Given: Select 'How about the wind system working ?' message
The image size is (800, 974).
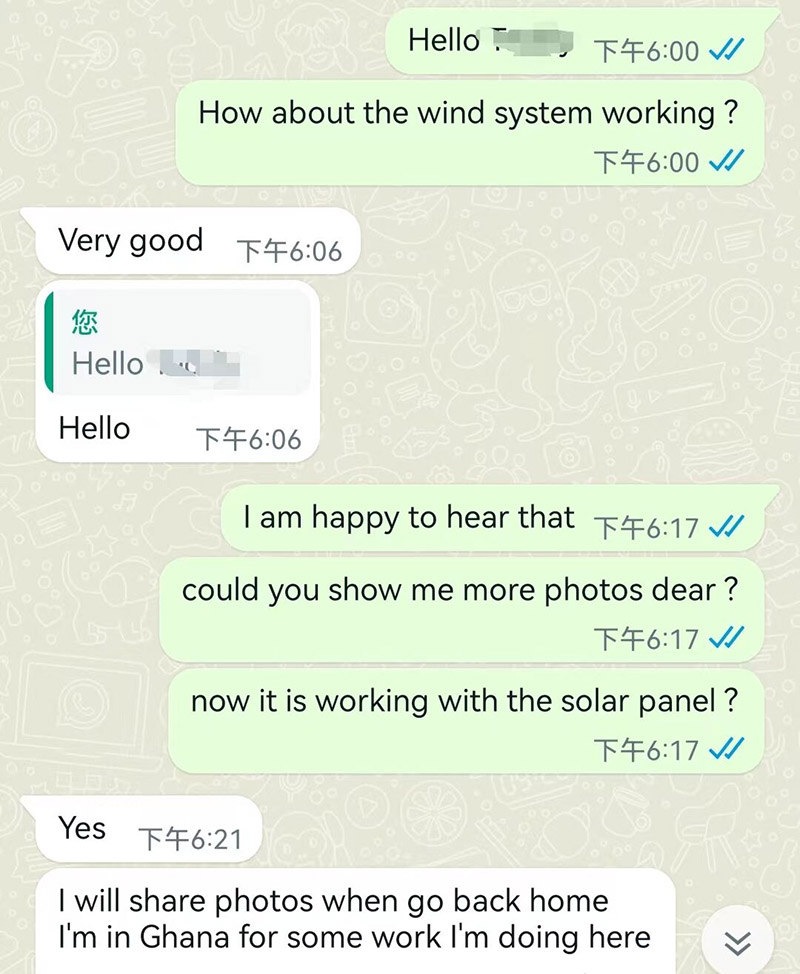Looking at the screenshot, I should [x=470, y=134].
